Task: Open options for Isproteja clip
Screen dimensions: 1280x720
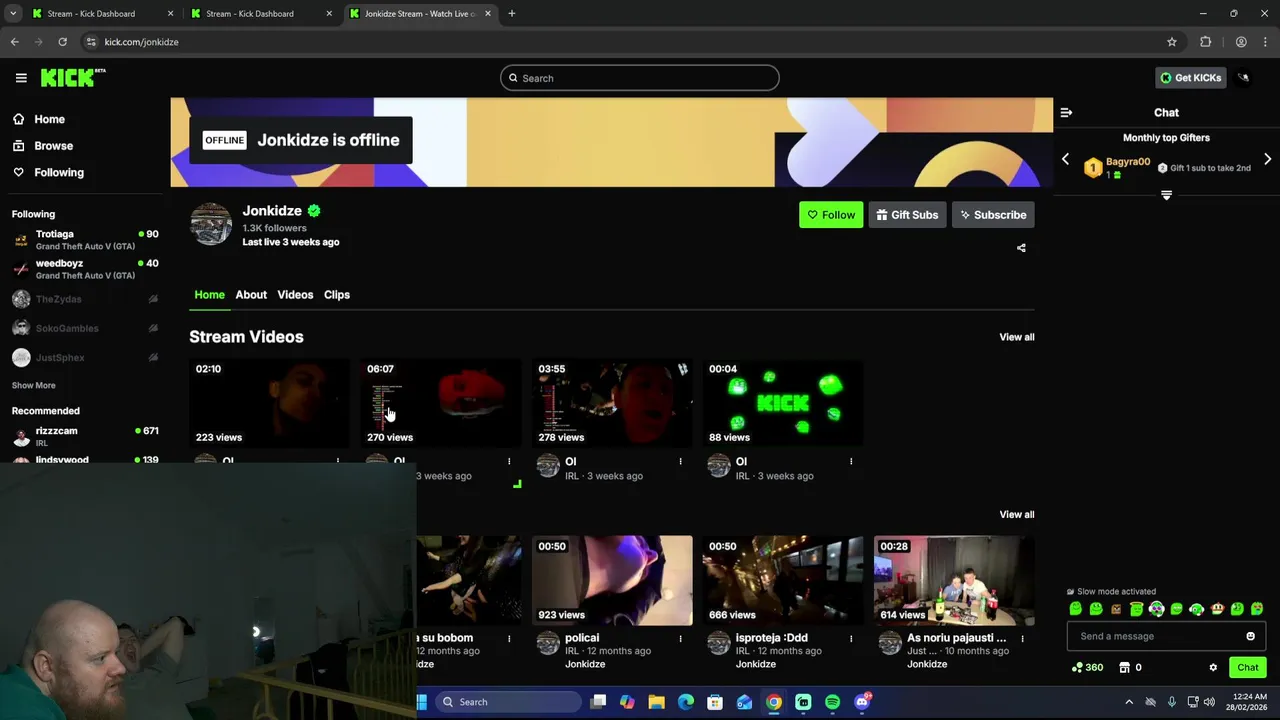Action: pos(851,638)
